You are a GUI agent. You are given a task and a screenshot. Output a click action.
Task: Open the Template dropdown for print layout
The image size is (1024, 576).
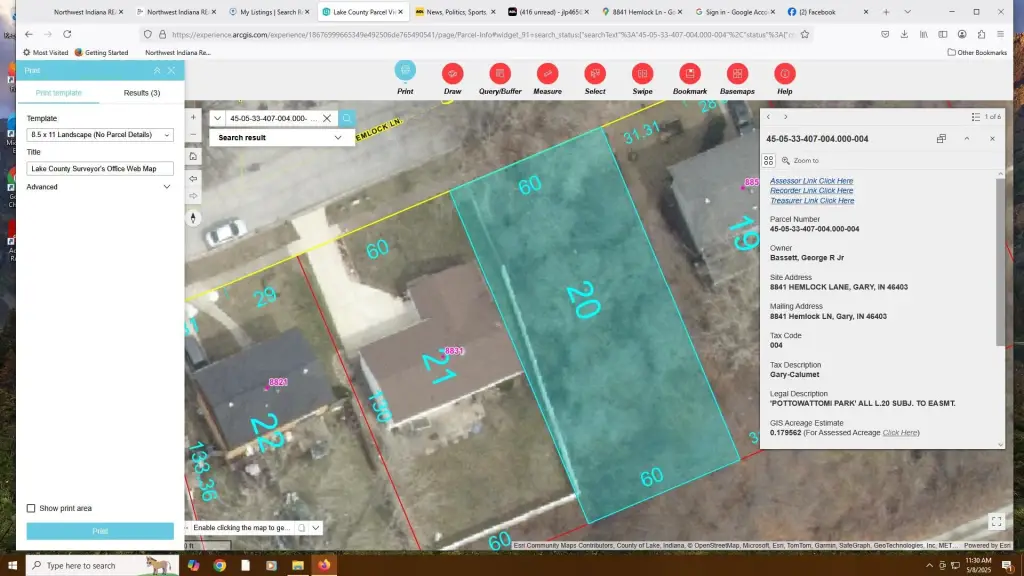coord(100,135)
